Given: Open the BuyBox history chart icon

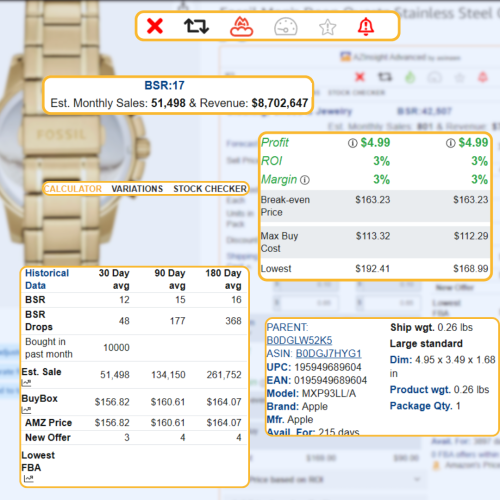Looking at the screenshot, I should (x=26, y=410).
